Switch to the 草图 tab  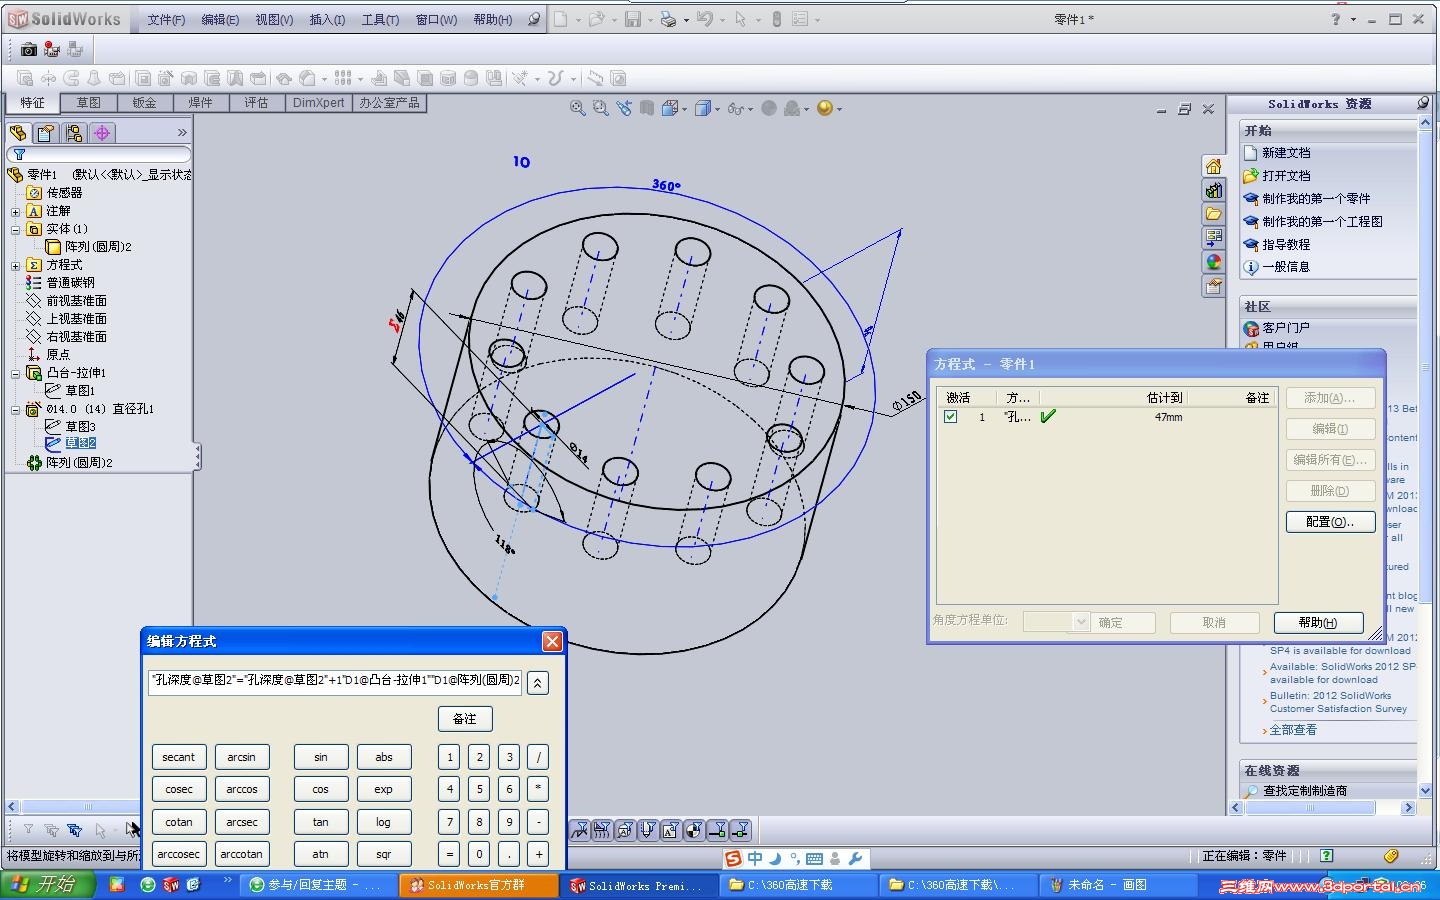pyautogui.click(x=89, y=103)
